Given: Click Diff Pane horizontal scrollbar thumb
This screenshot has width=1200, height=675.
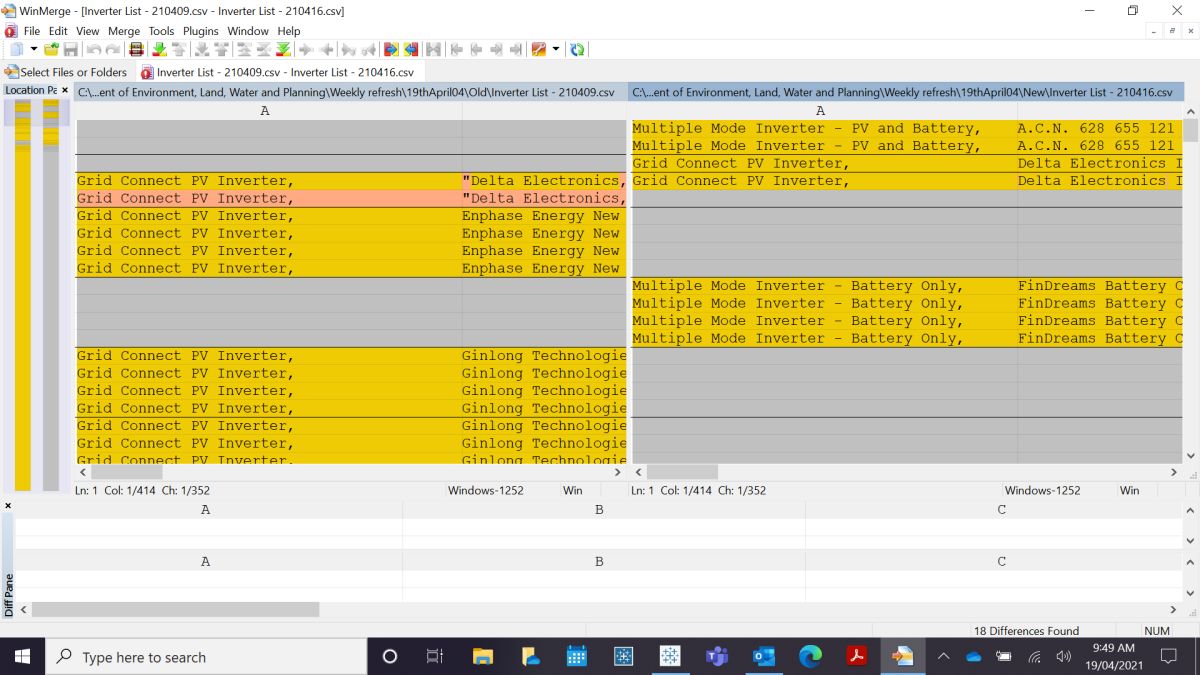Looking at the screenshot, I should tap(175, 609).
